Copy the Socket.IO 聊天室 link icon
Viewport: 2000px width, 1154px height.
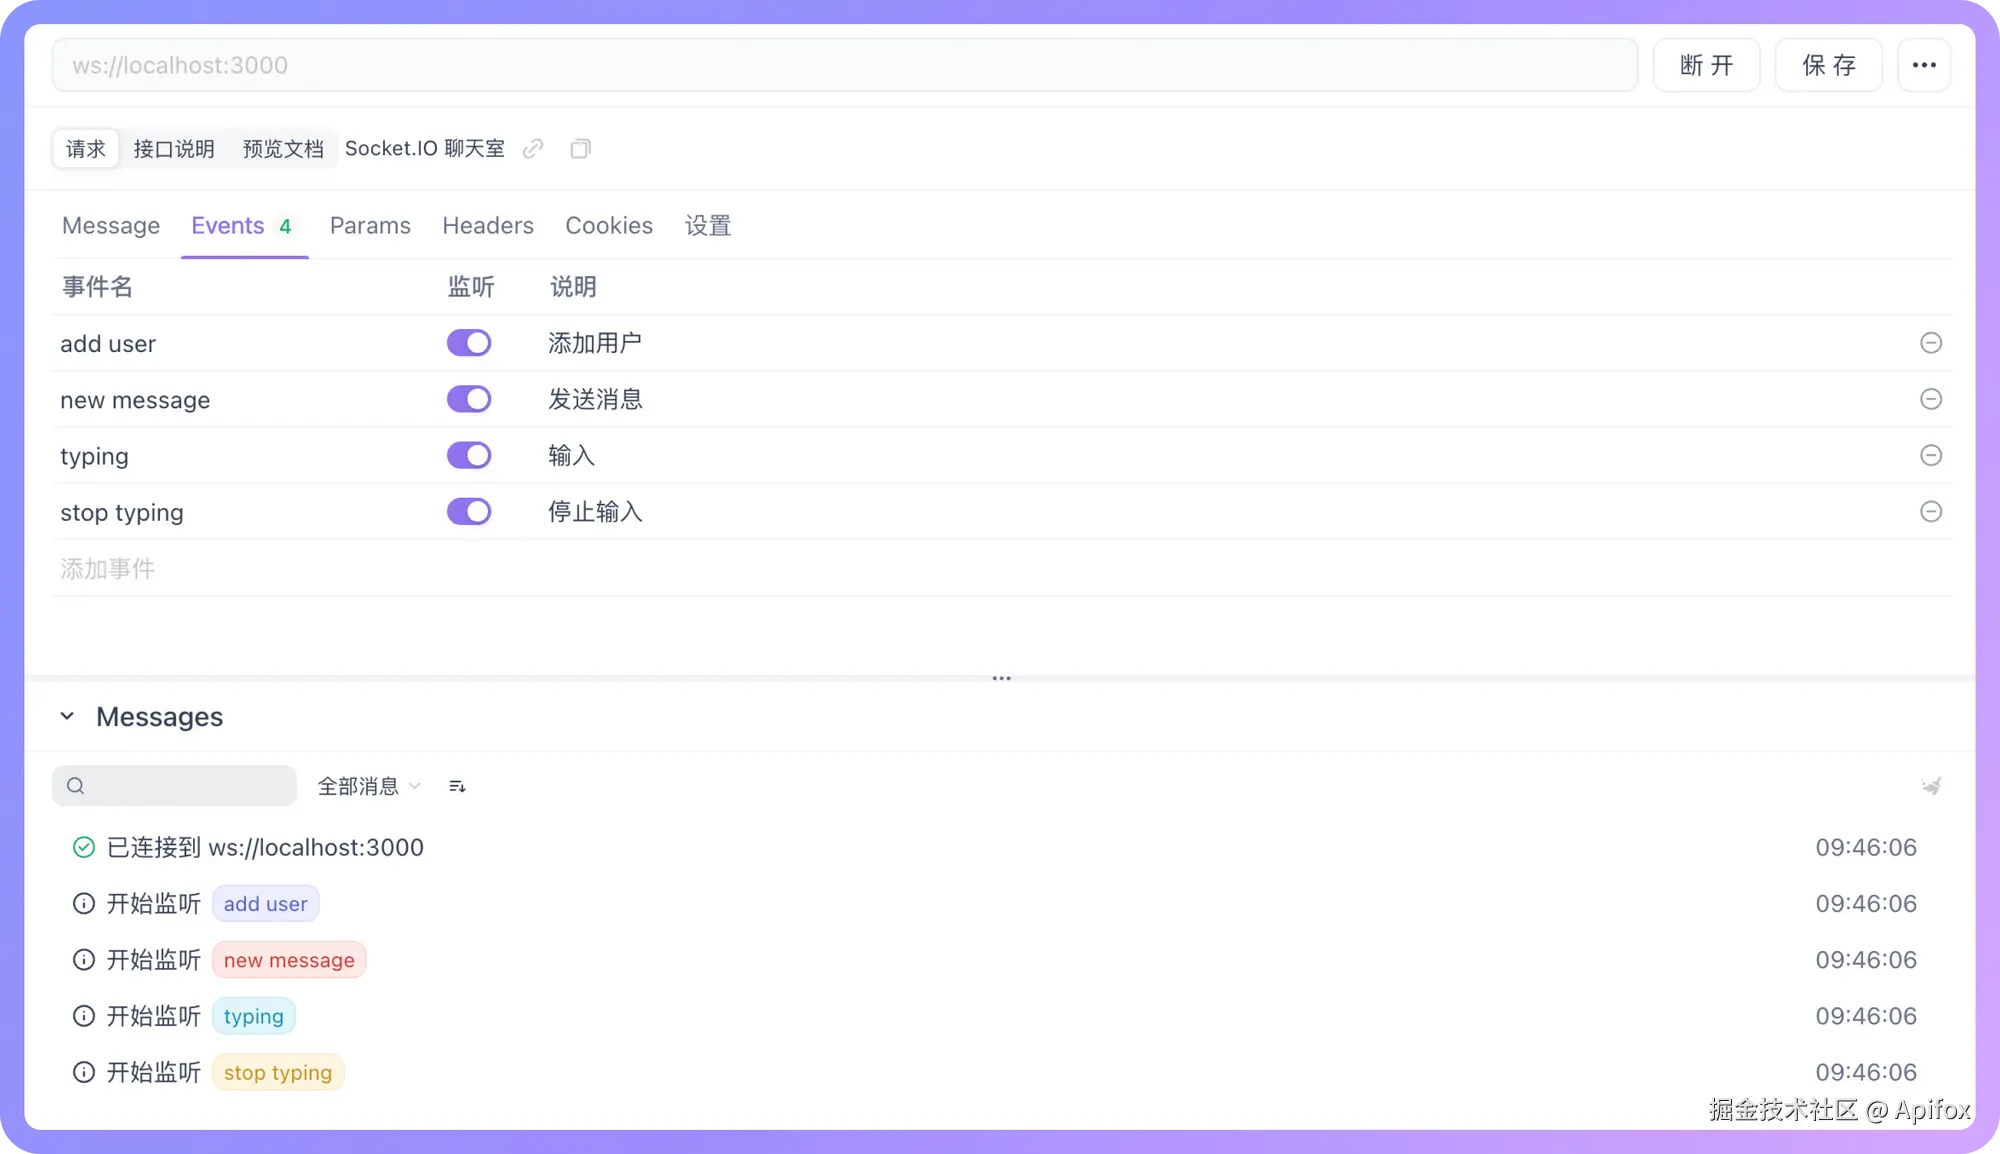tap(580, 148)
